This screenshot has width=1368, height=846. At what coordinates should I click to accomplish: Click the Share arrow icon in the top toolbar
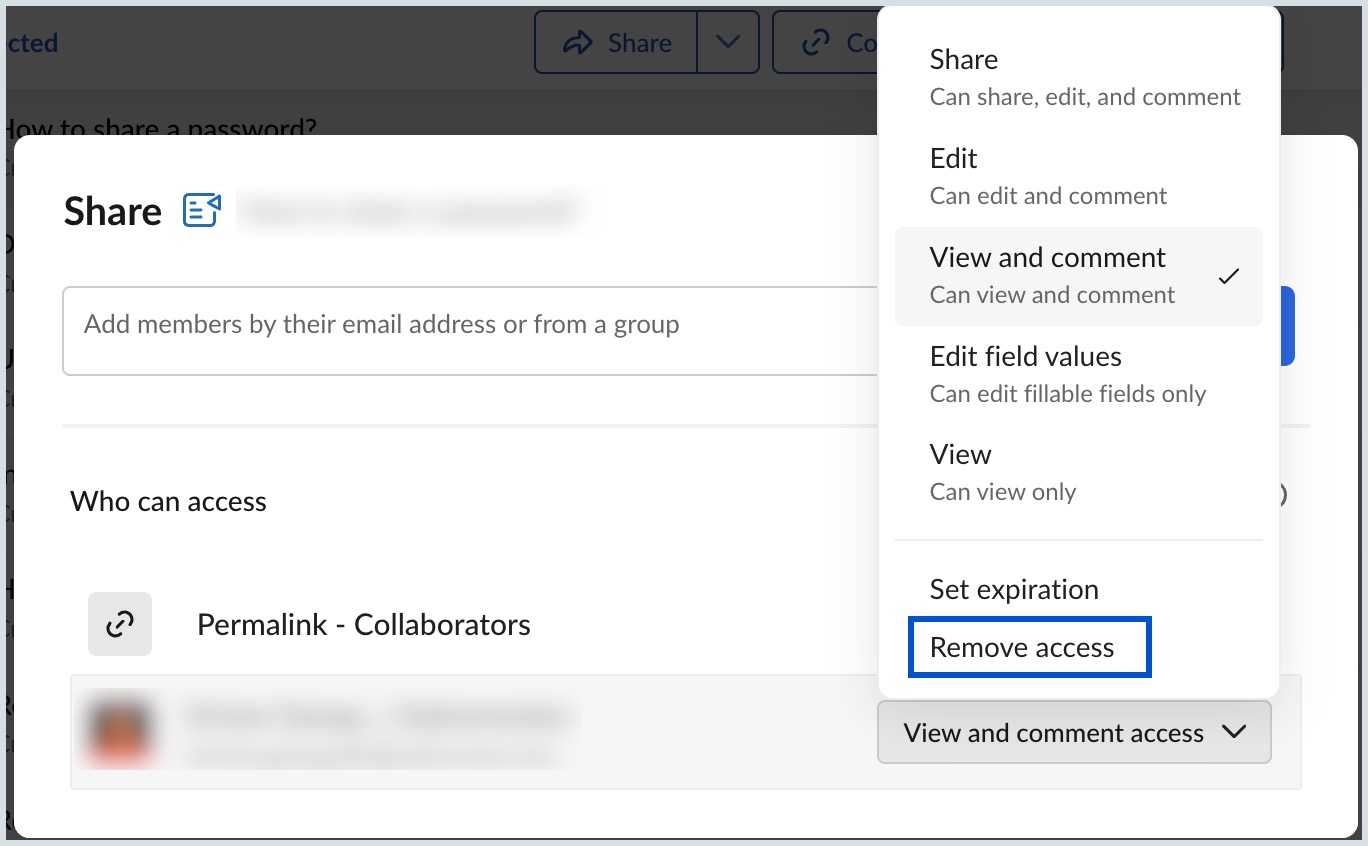tap(576, 42)
